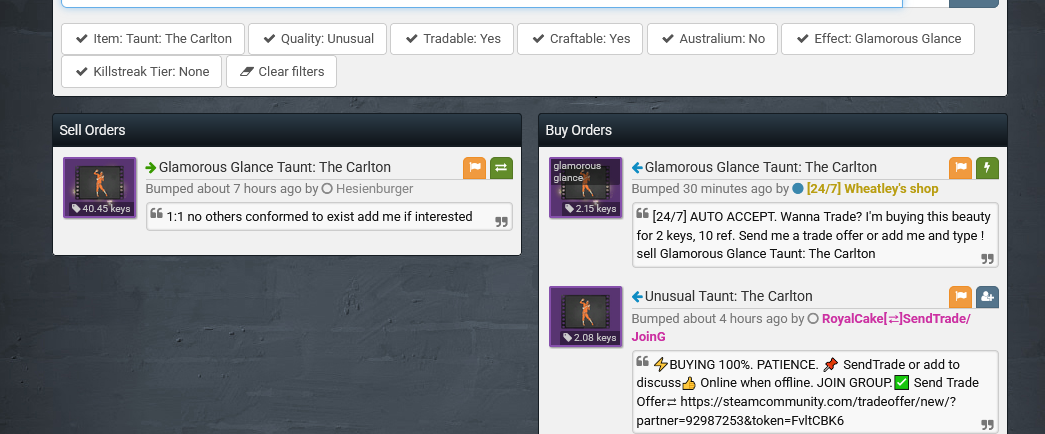1045x434 pixels.
Task: Click Unusual Taunt: The Carlton title
Action: click(728, 296)
